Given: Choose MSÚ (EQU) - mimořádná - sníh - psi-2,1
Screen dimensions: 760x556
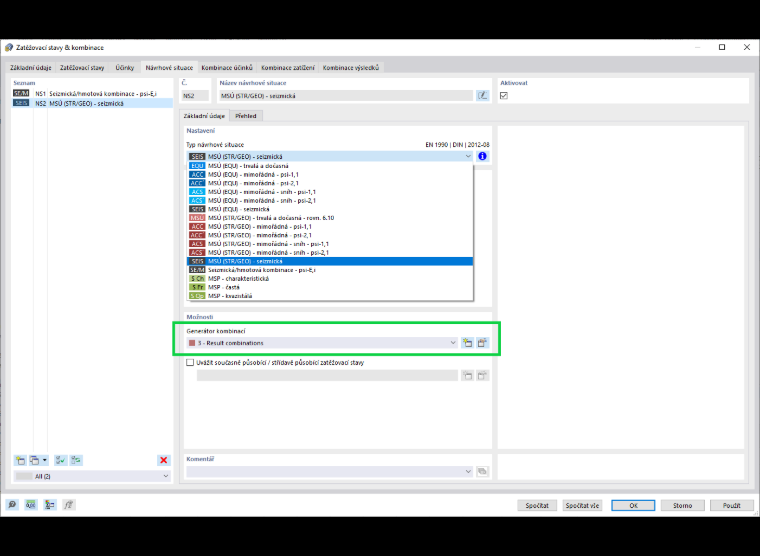Looking at the screenshot, I should (x=330, y=201).
